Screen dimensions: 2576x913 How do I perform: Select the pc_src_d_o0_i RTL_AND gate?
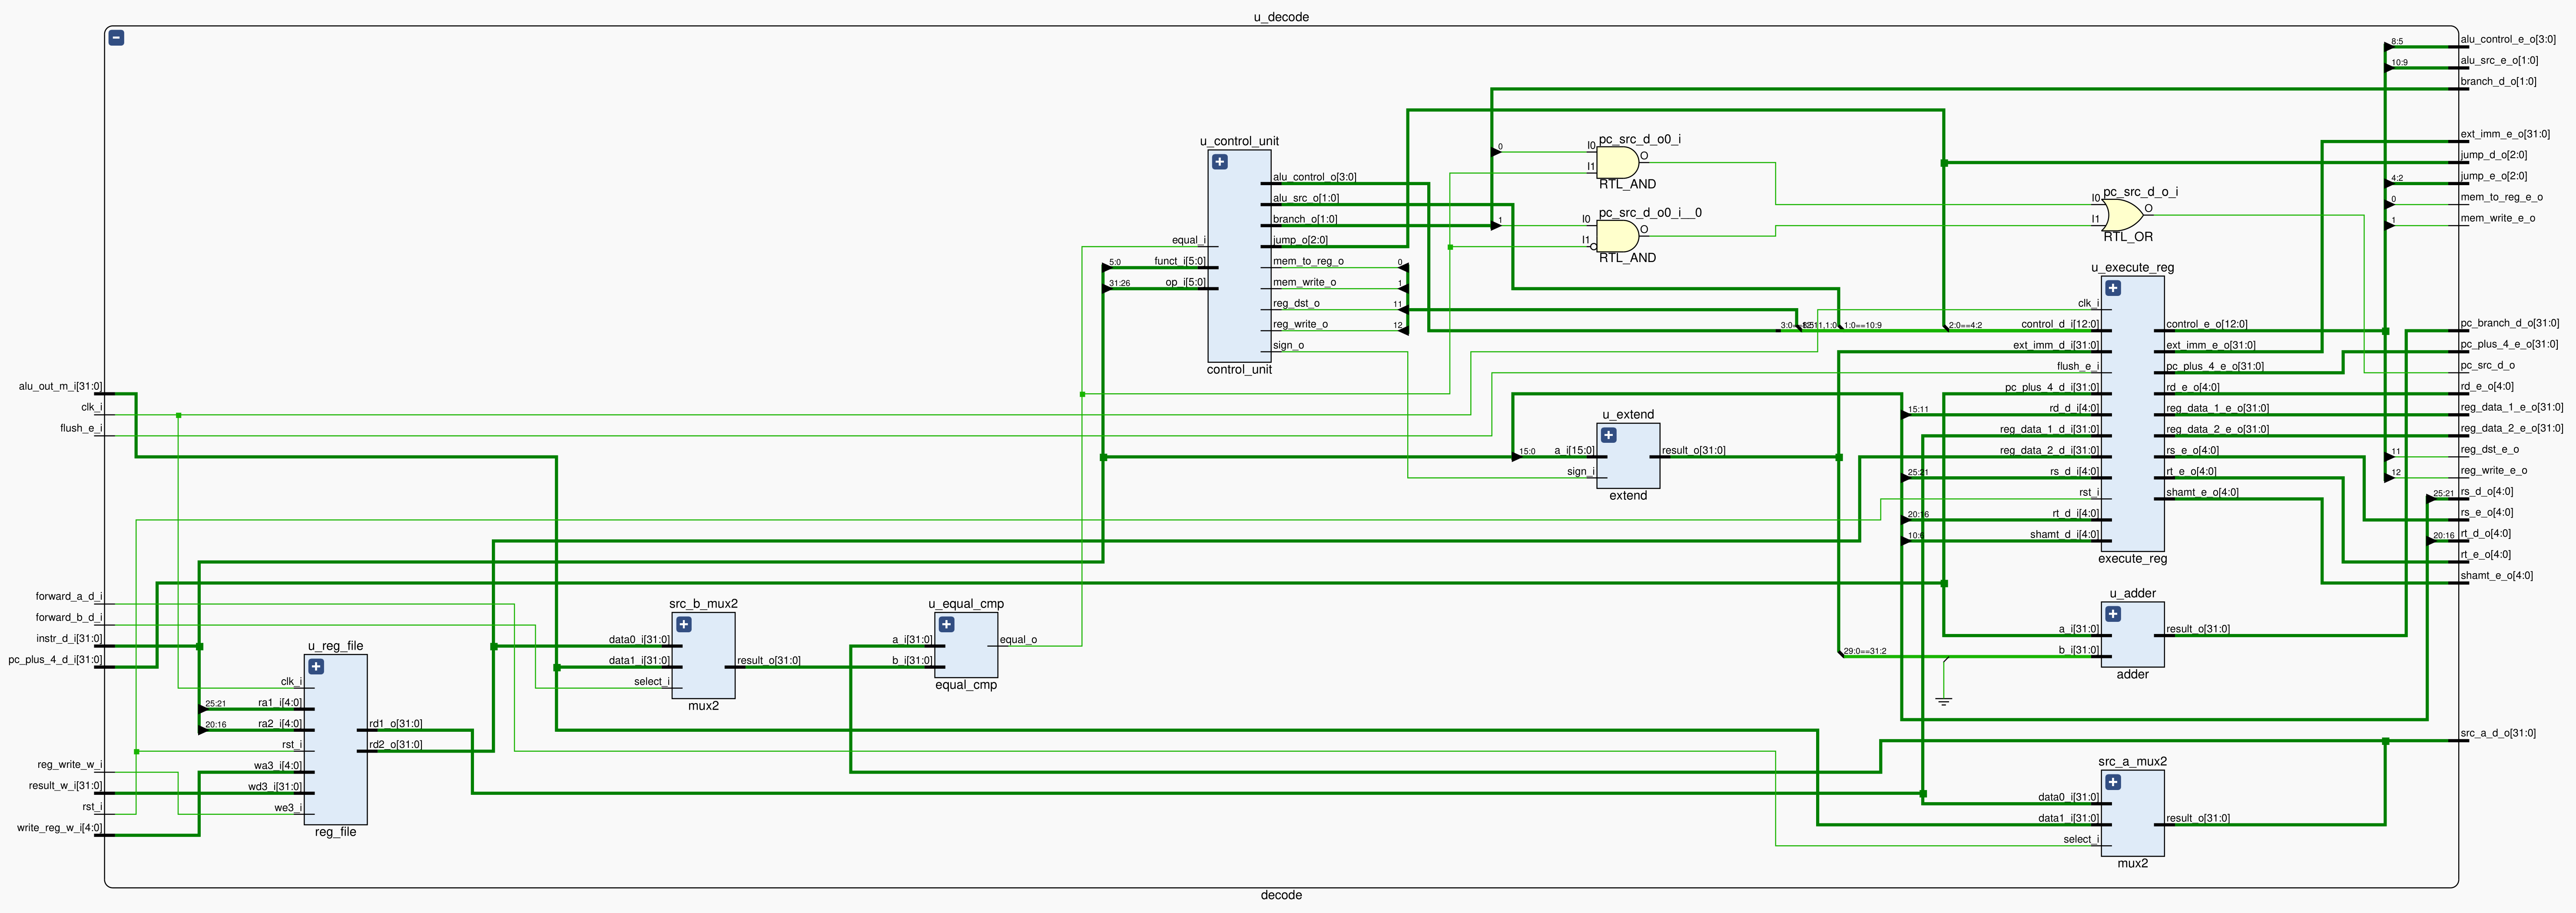pos(1617,162)
